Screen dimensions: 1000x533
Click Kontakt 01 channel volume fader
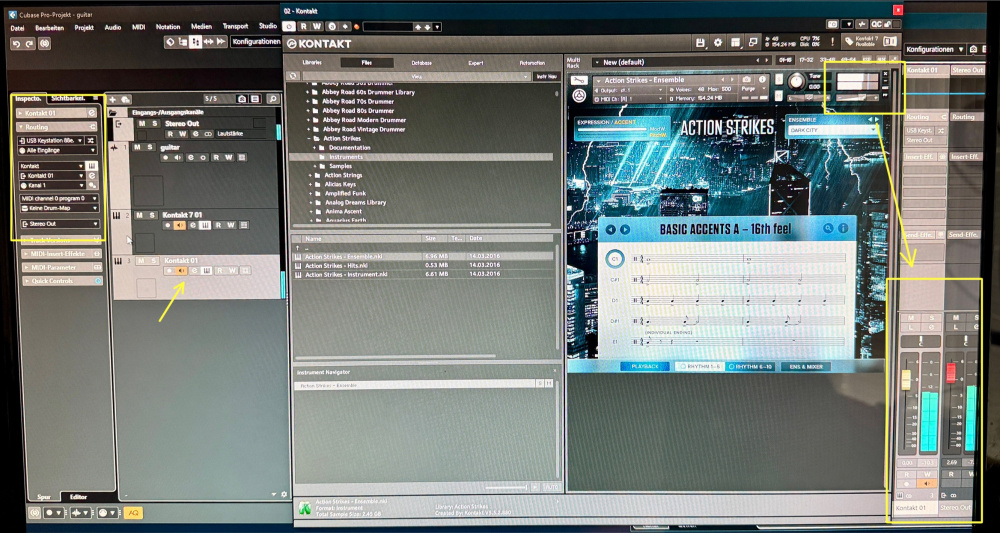coord(905,378)
